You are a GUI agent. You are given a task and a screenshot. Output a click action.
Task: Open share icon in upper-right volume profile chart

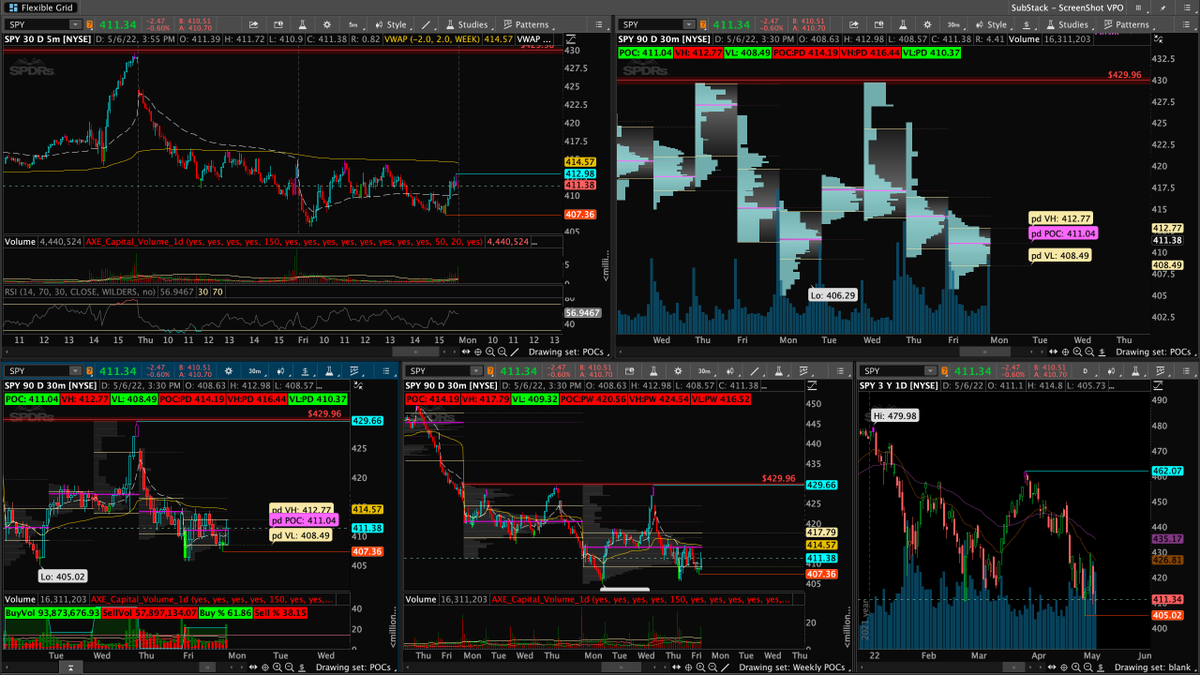[x=853, y=24]
